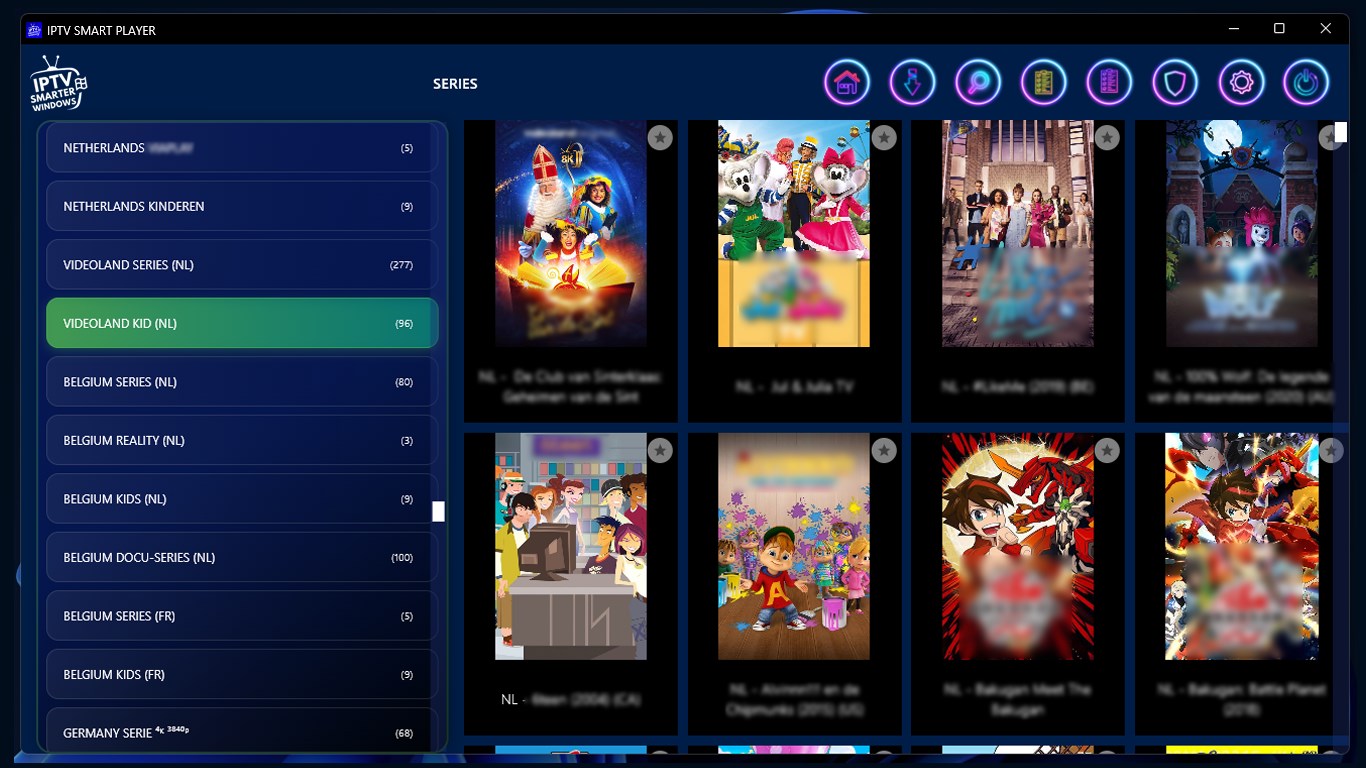Open the parental control shield icon

[x=1175, y=82]
